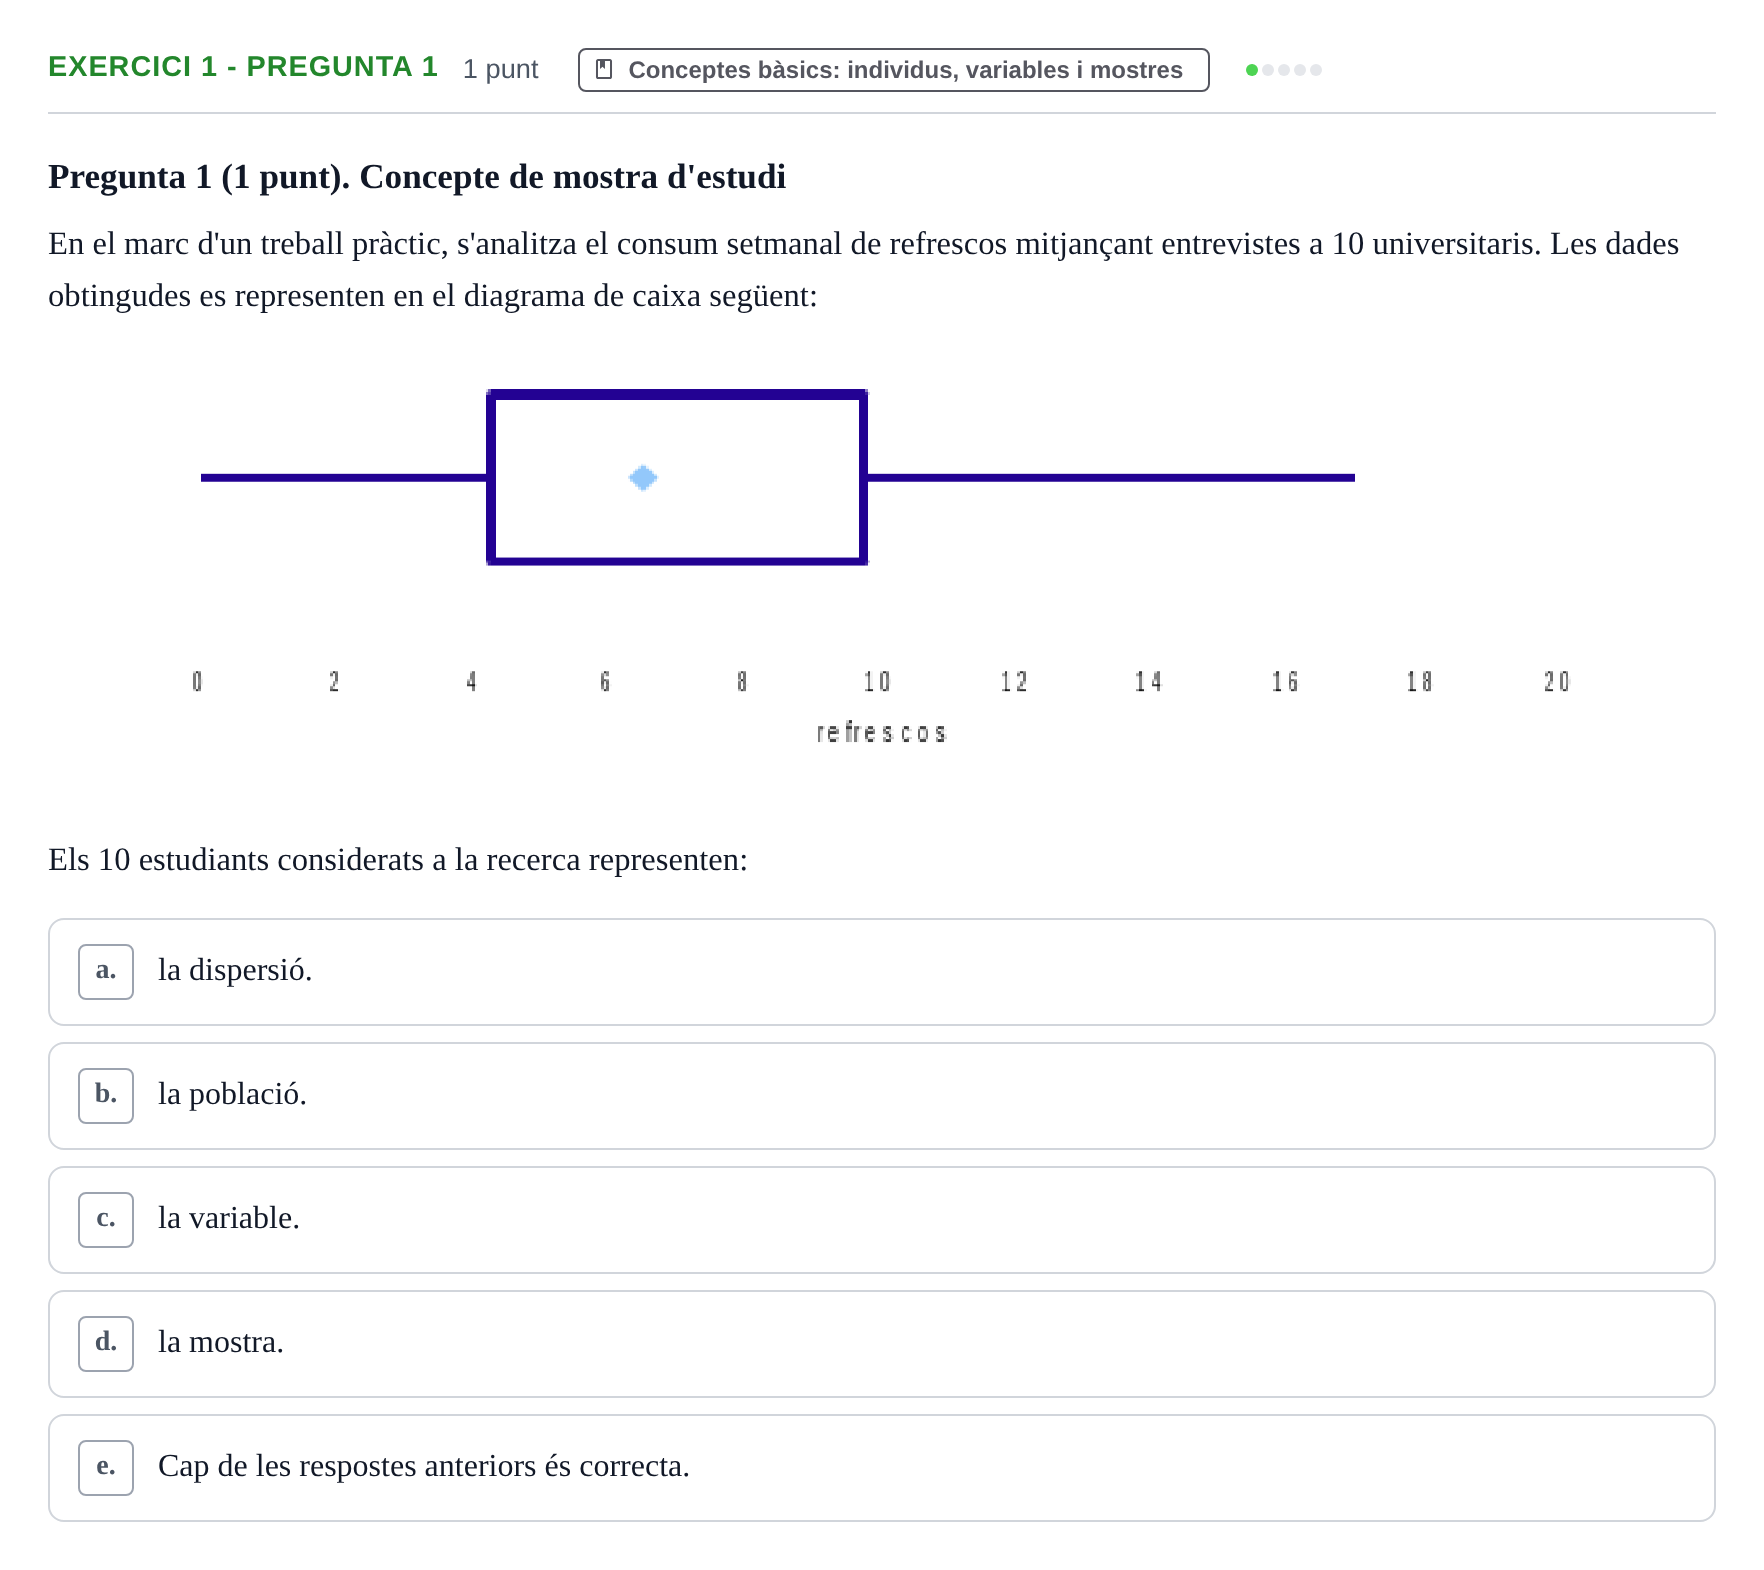Click the axis value '20' on chart
The image size is (1764, 1570).
pos(1557,682)
